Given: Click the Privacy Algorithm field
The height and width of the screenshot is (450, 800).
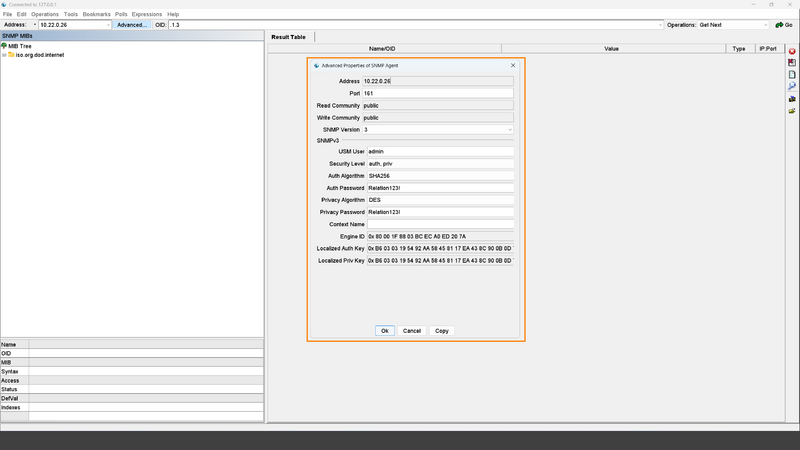Looking at the screenshot, I should pyautogui.click(x=440, y=200).
